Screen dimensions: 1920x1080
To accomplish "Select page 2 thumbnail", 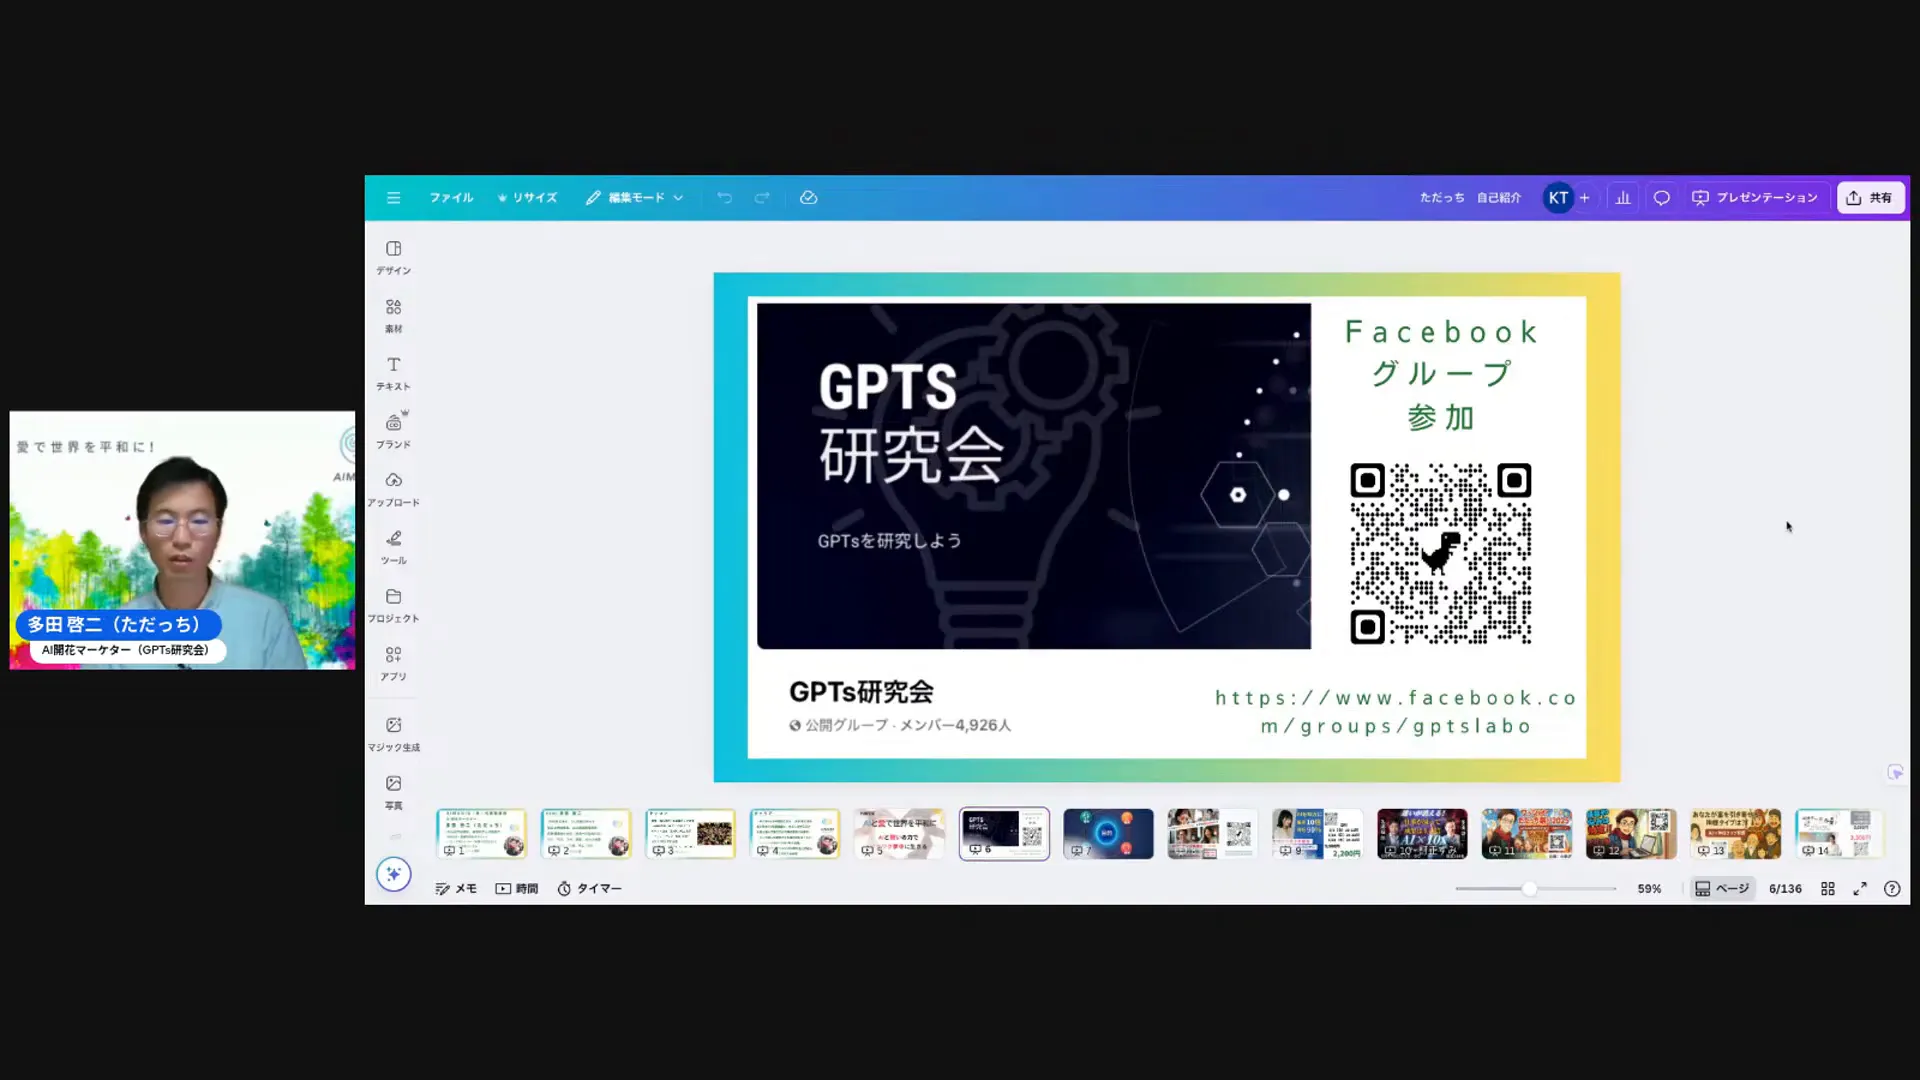I will pos(586,834).
